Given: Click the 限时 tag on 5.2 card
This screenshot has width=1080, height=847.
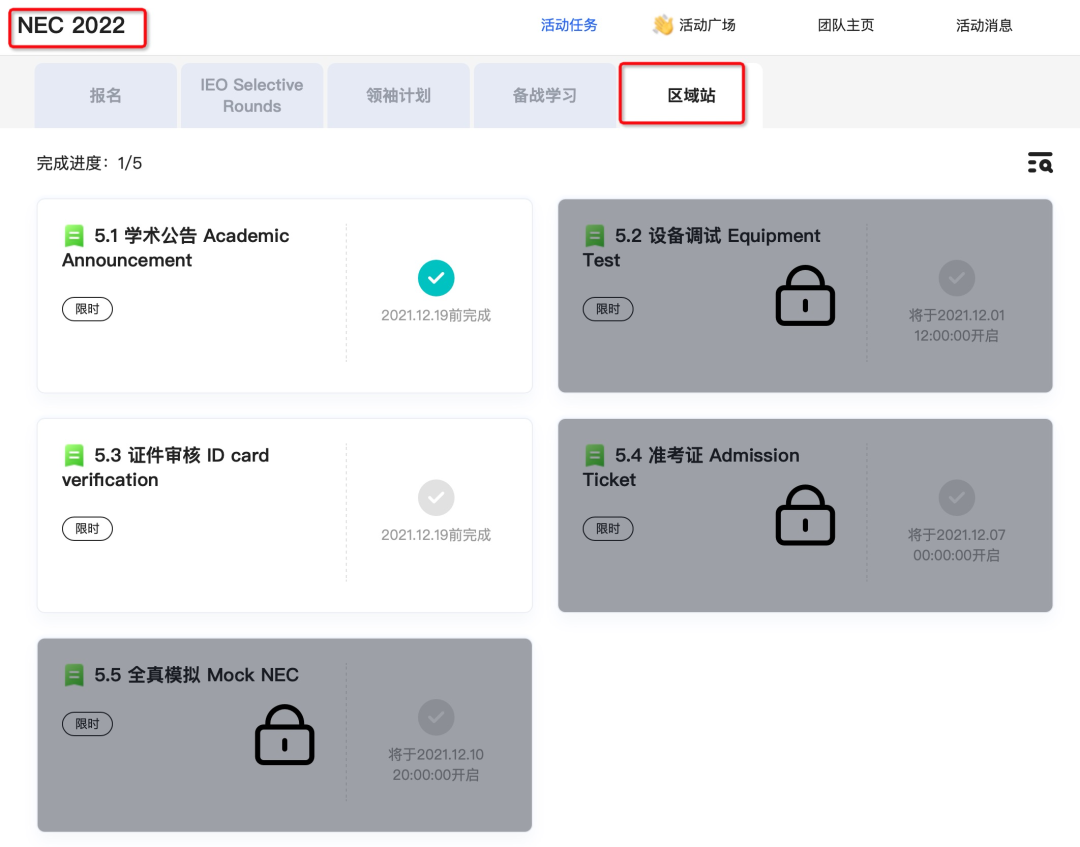Looking at the screenshot, I should (x=608, y=309).
